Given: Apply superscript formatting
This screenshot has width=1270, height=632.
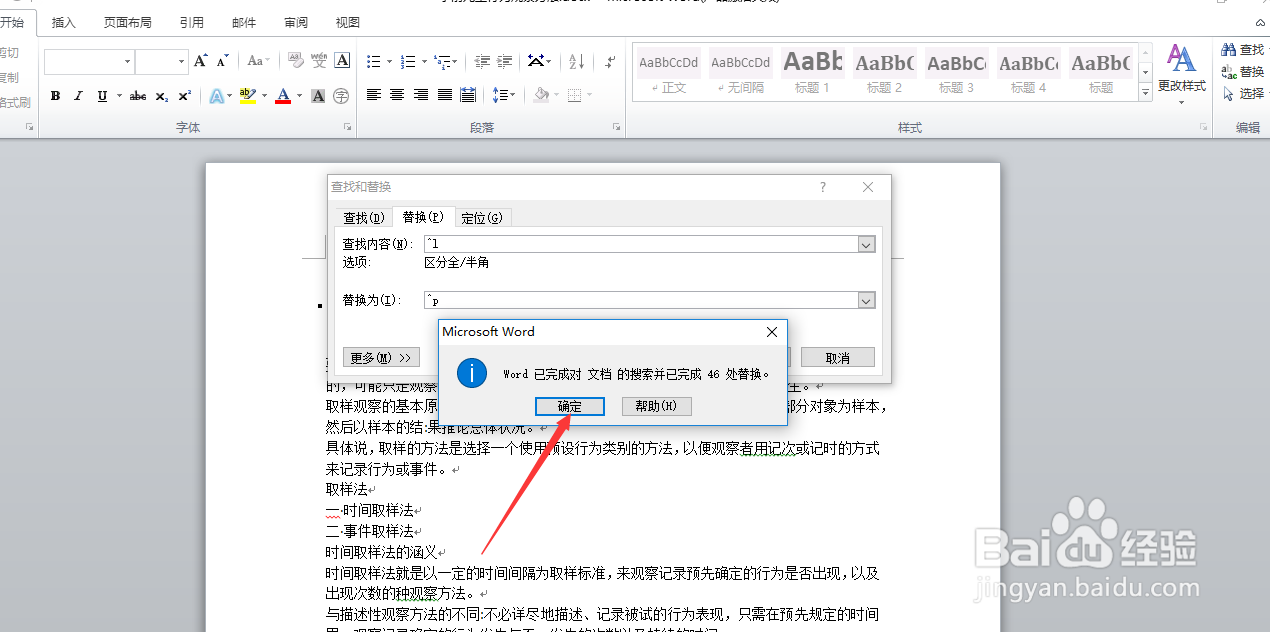Looking at the screenshot, I should point(184,96).
